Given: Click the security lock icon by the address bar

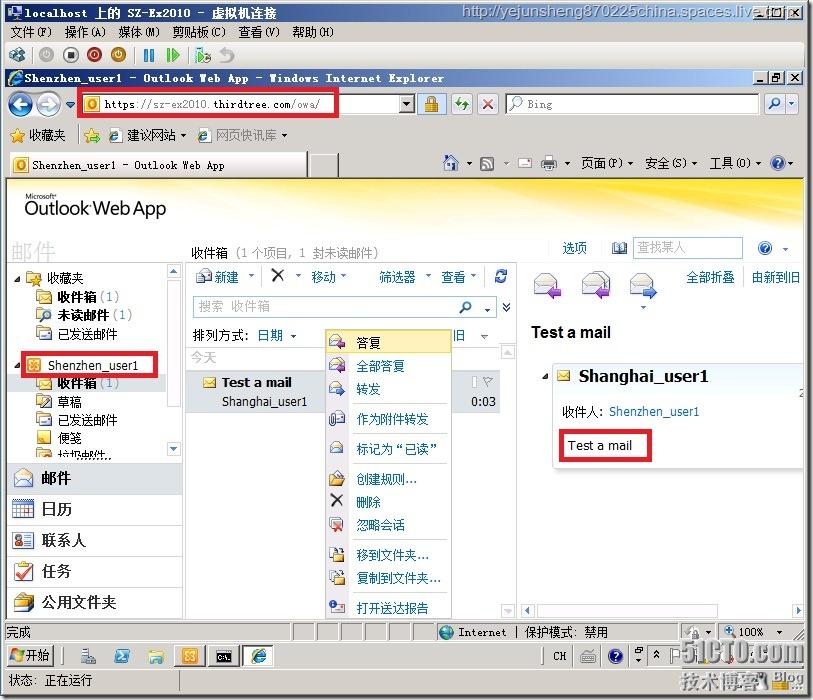Looking at the screenshot, I should [x=431, y=104].
